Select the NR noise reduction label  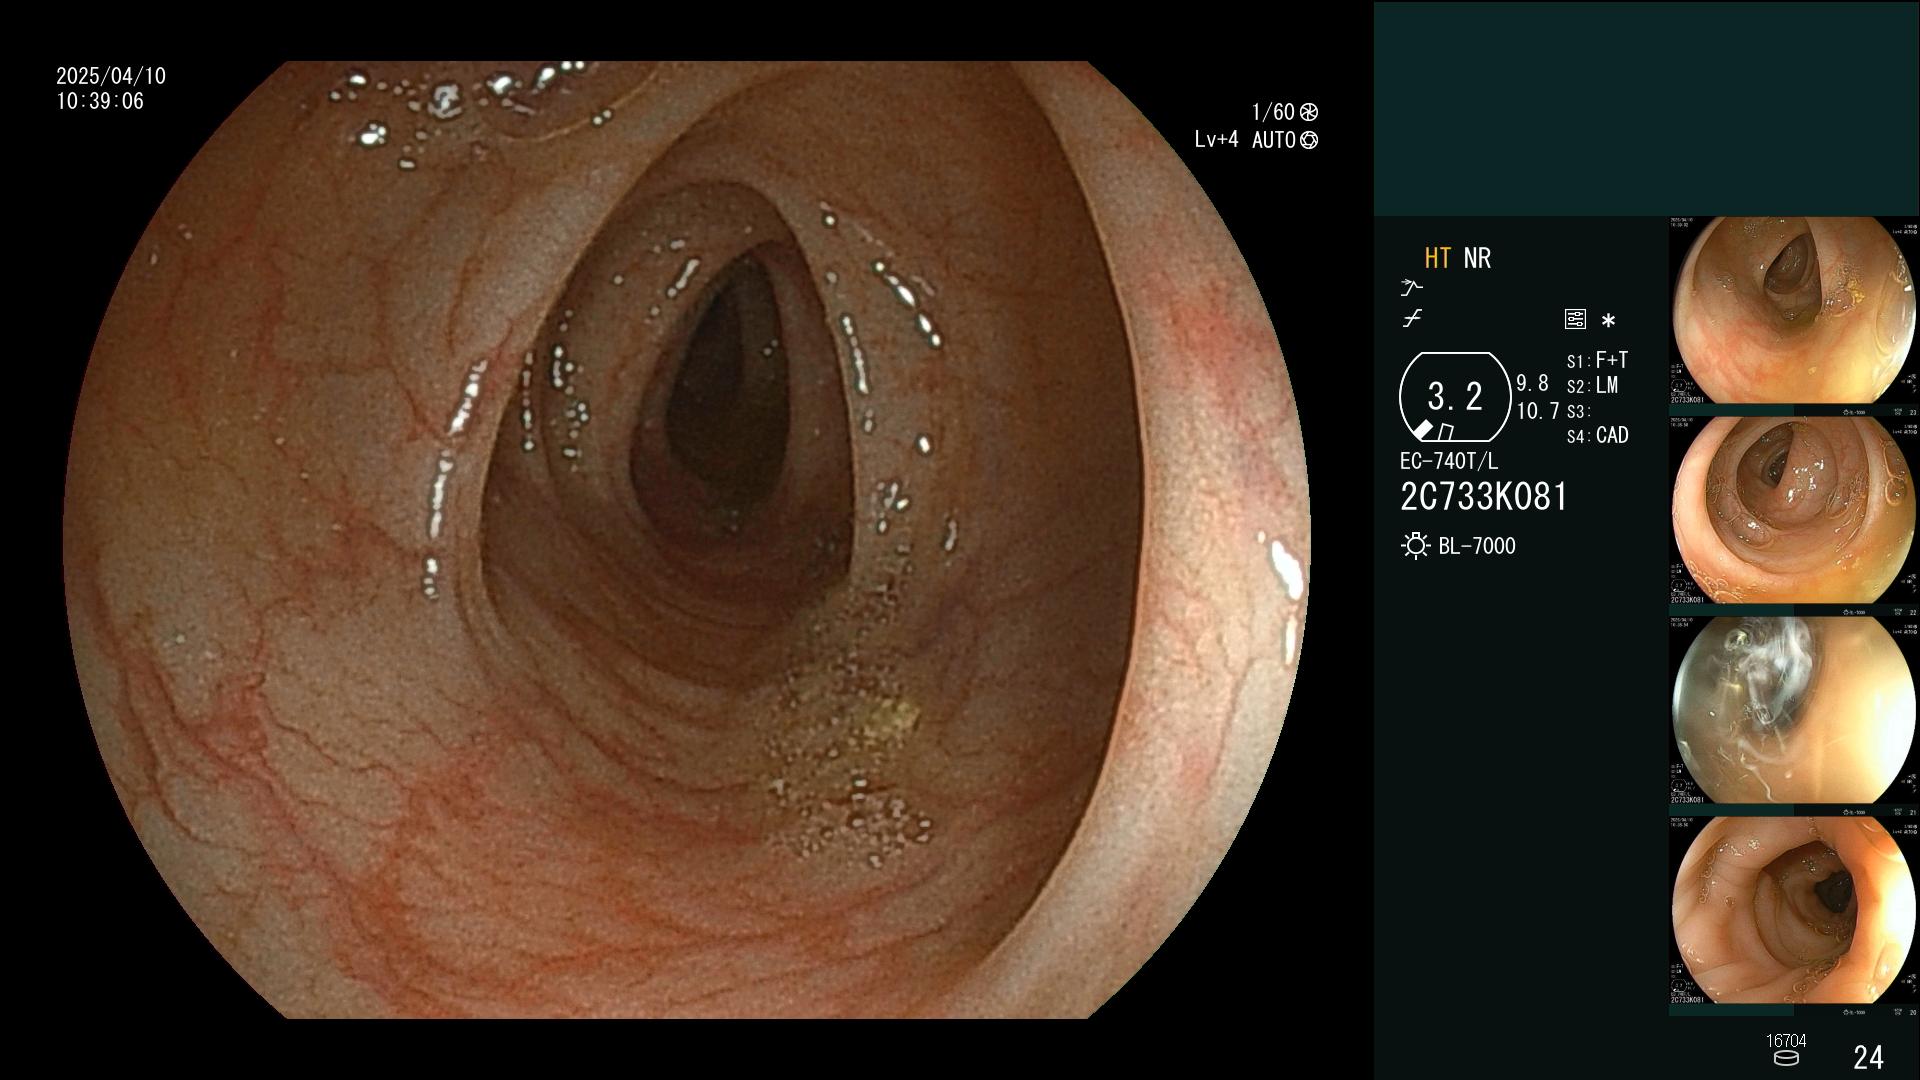pyautogui.click(x=1477, y=258)
